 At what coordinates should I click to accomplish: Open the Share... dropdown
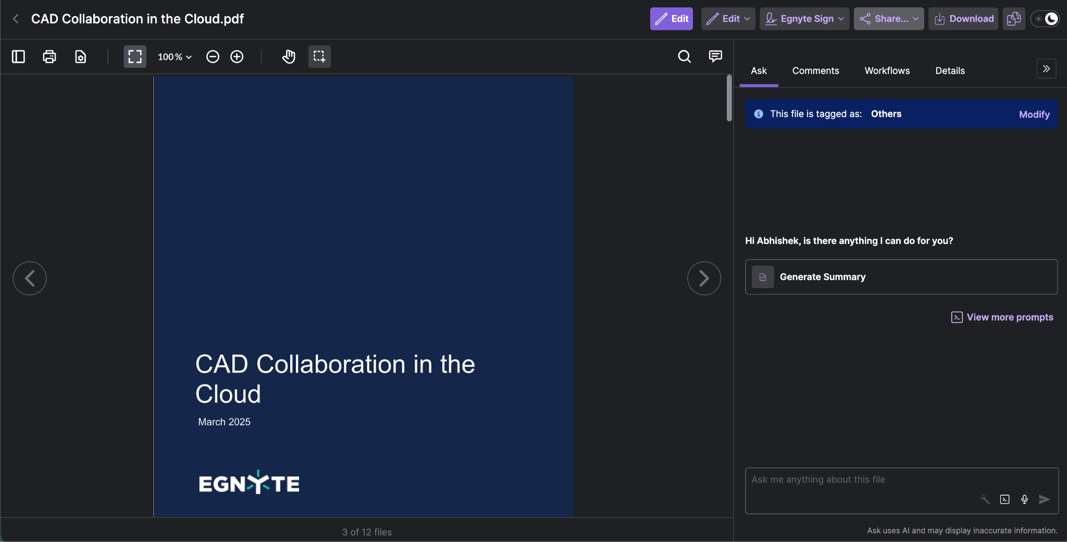coord(889,19)
